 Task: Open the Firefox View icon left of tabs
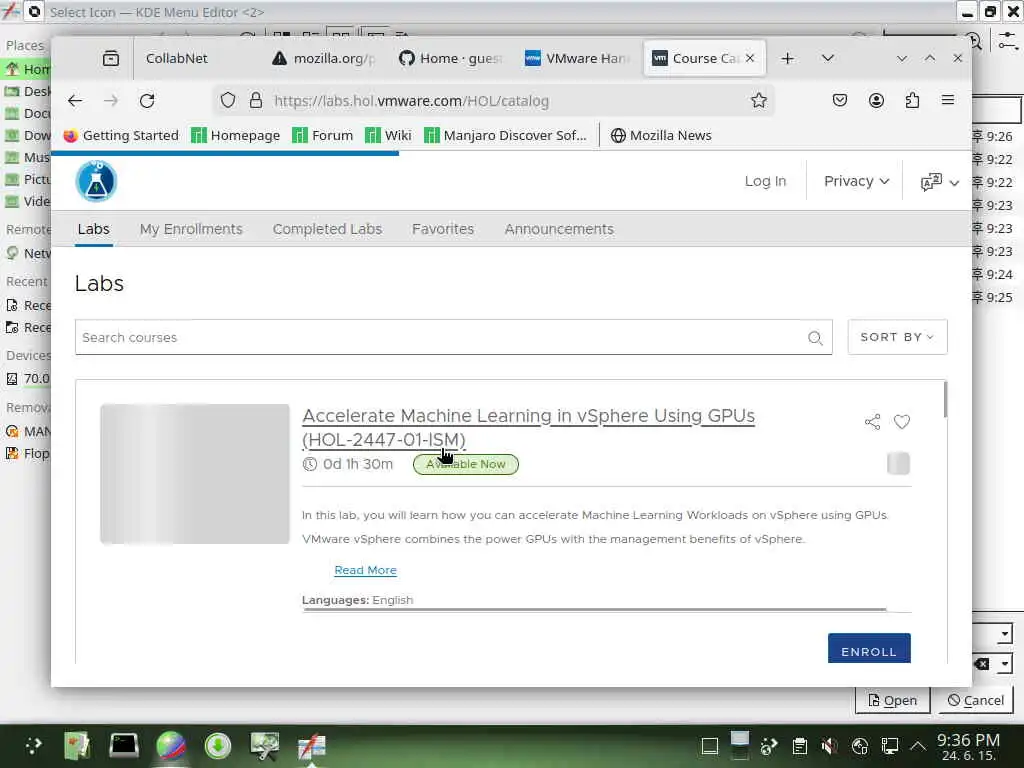[111, 59]
